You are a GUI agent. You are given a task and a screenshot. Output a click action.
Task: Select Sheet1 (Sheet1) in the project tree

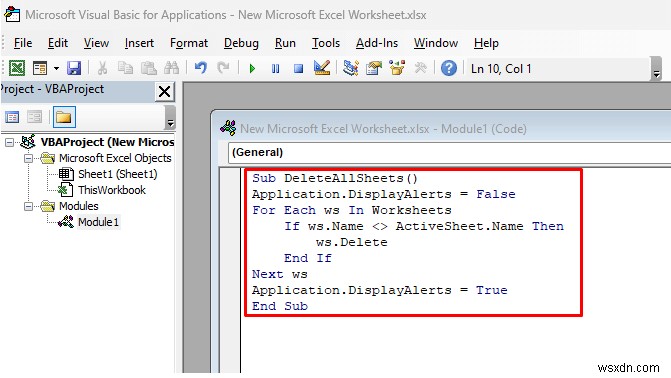tap(117, 174)
